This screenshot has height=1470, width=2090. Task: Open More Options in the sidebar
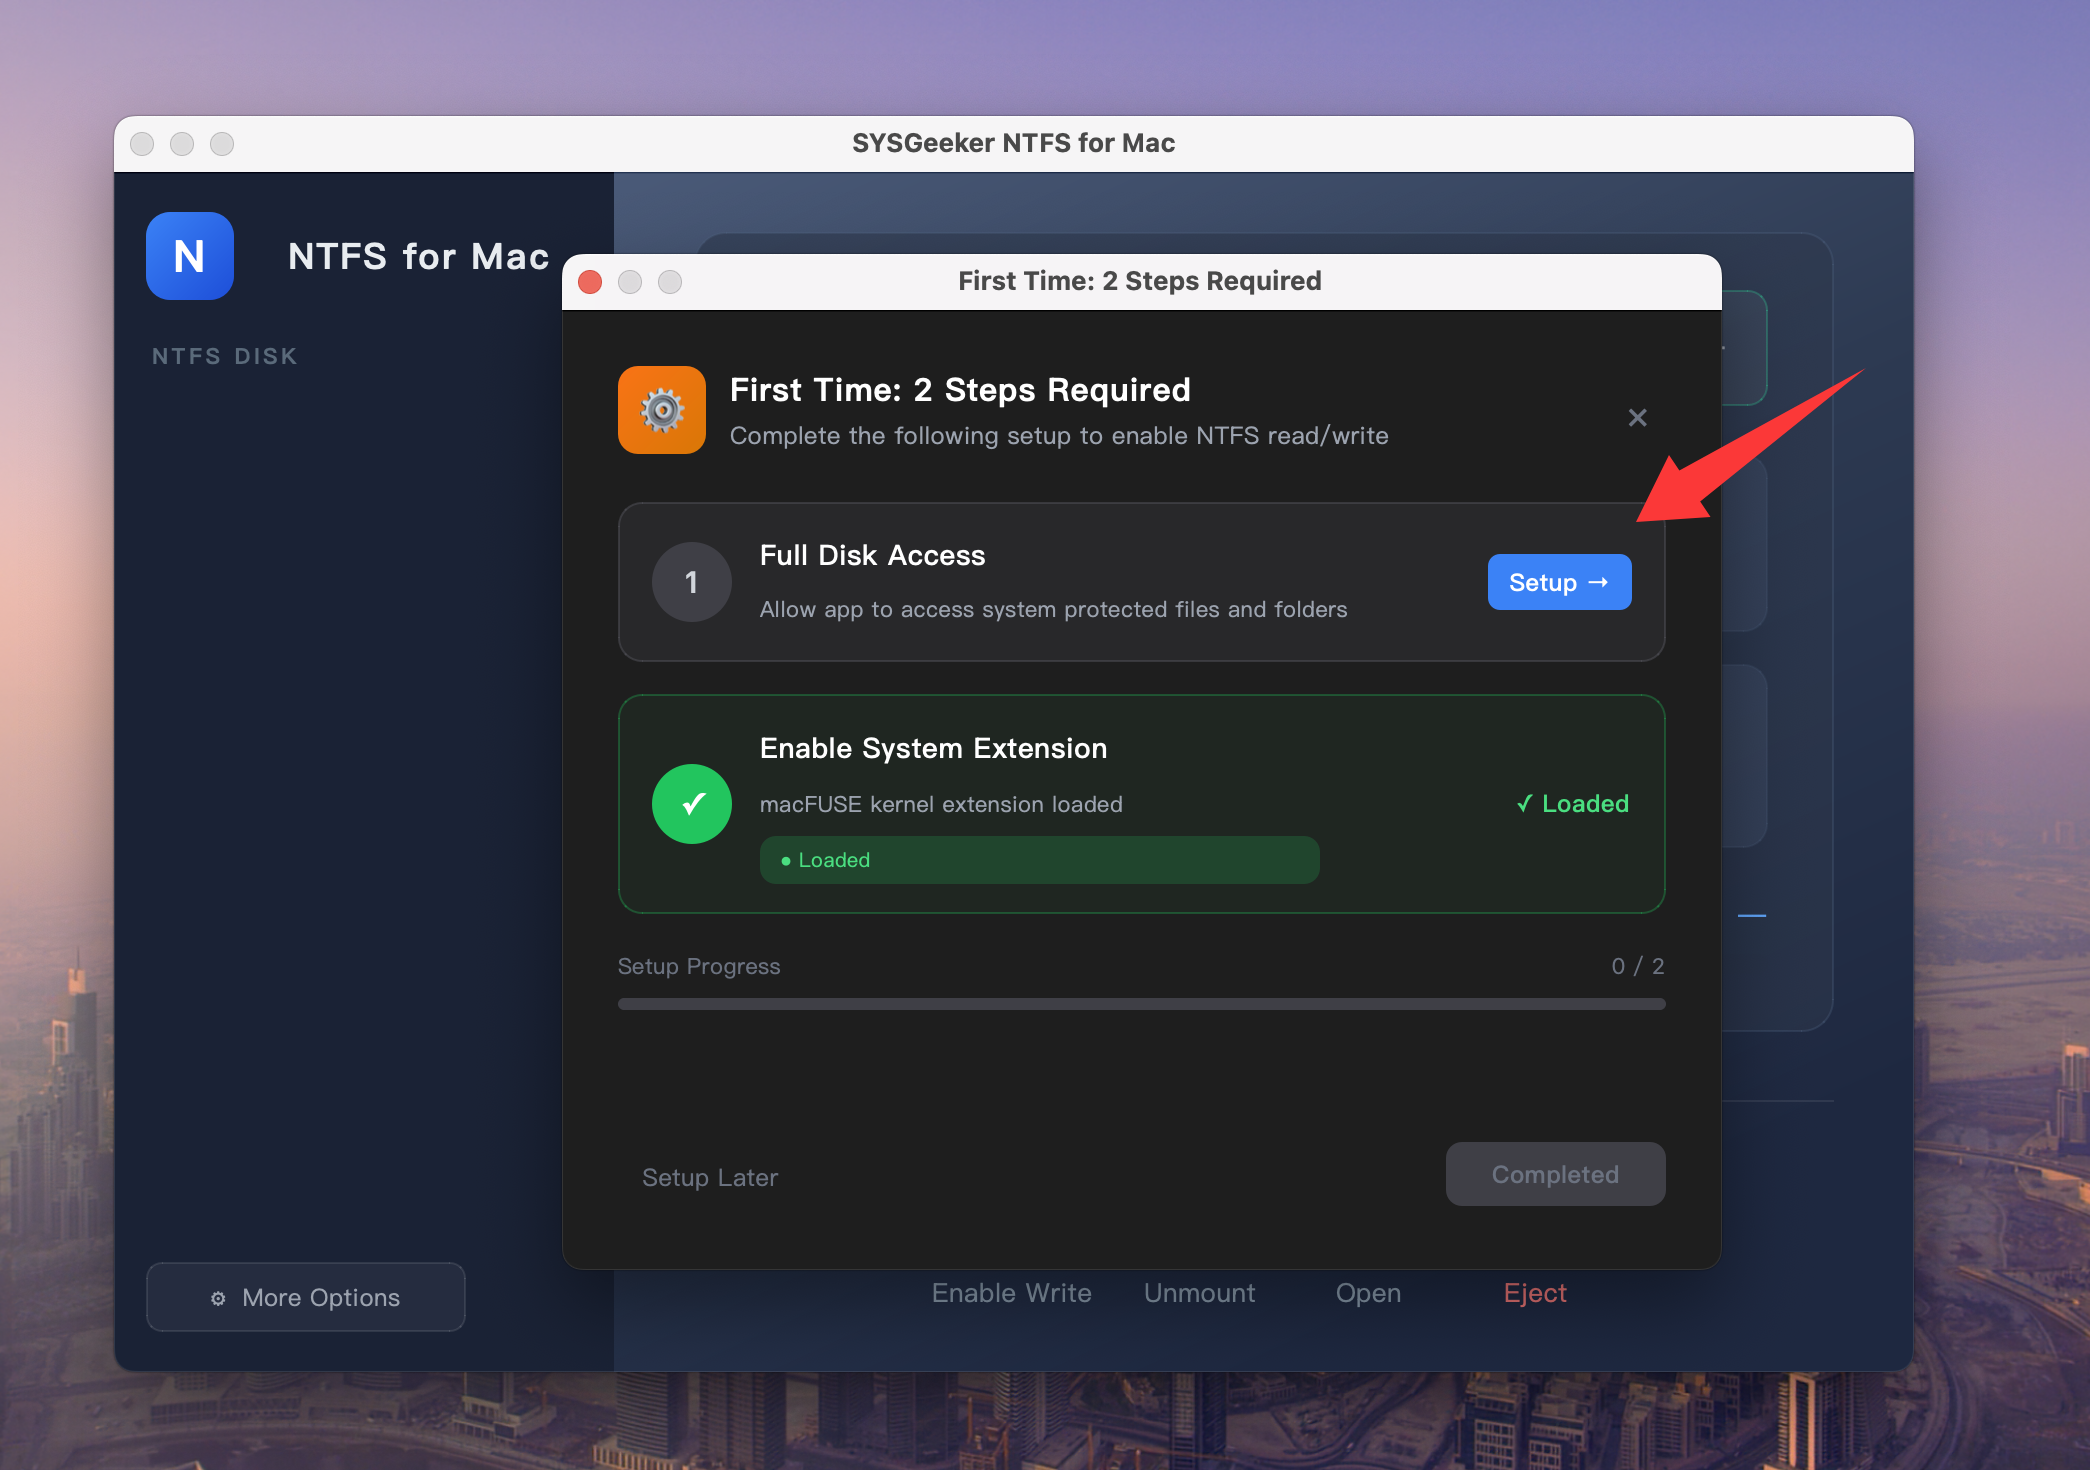[305, 1297]
